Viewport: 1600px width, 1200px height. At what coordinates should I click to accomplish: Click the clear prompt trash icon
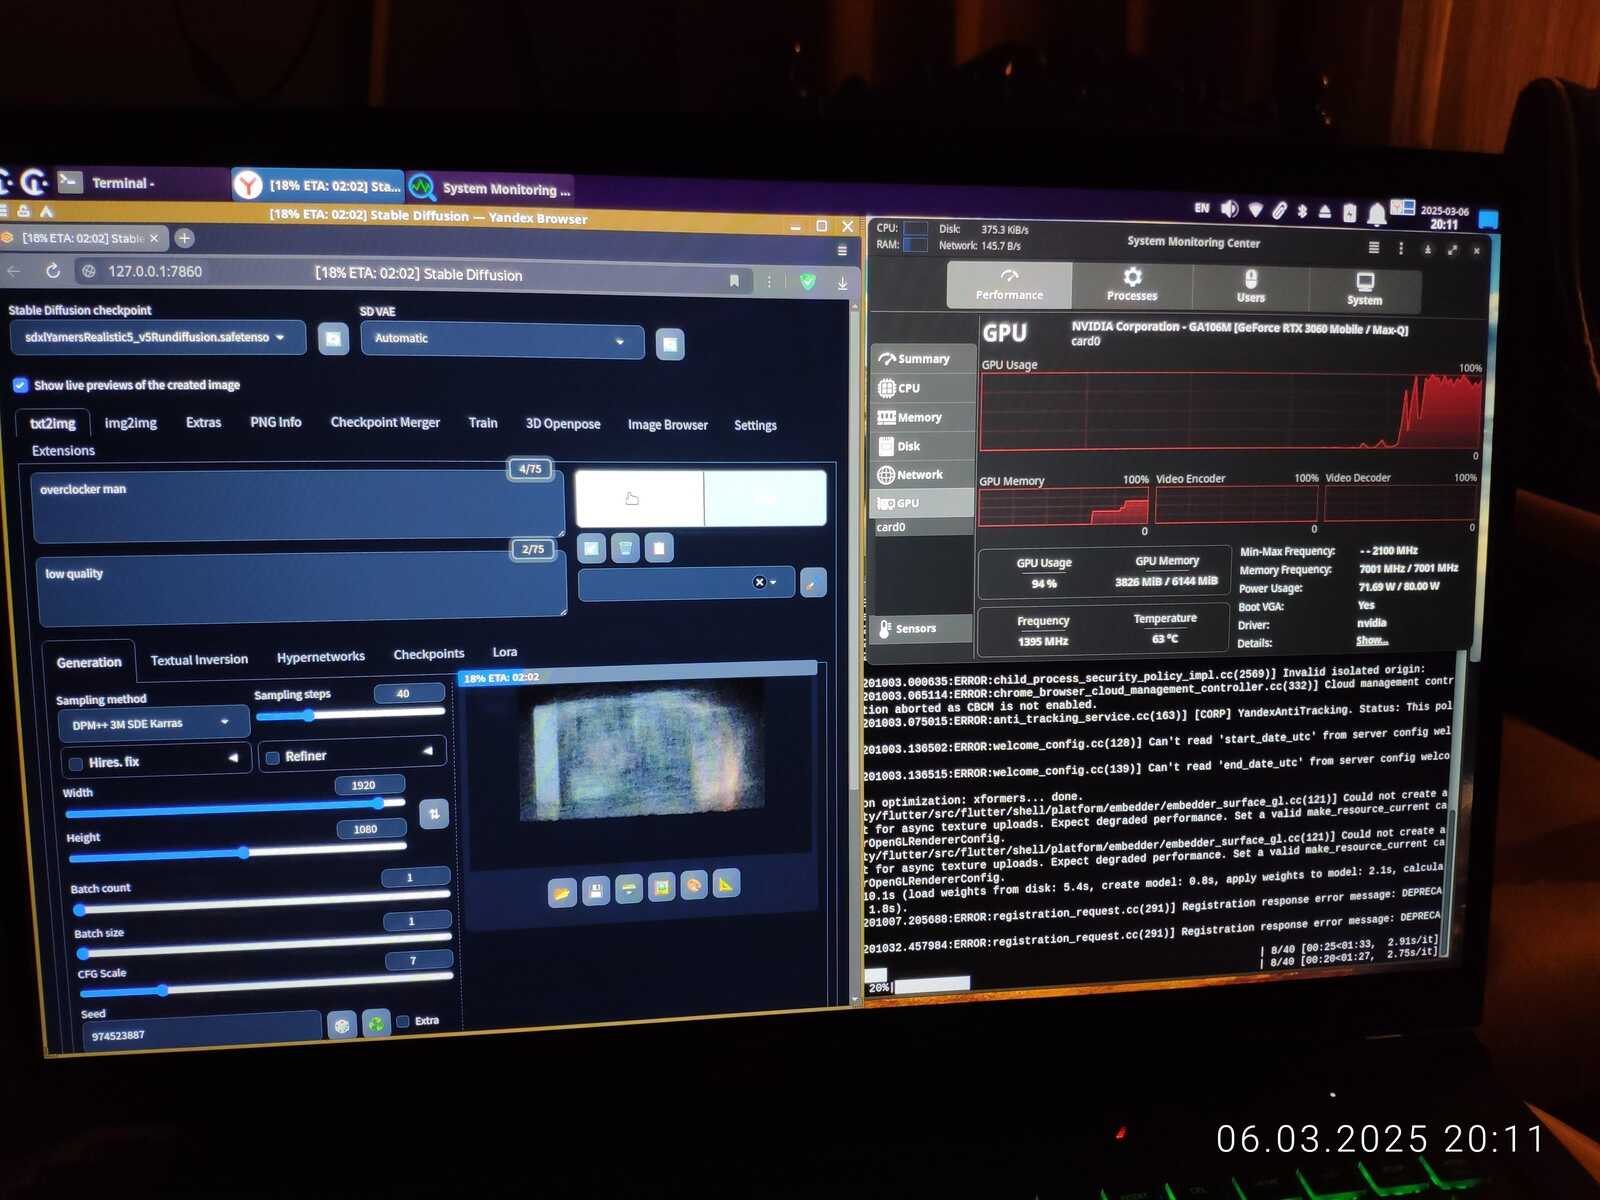pyautogui.click(x=625, y=548)
